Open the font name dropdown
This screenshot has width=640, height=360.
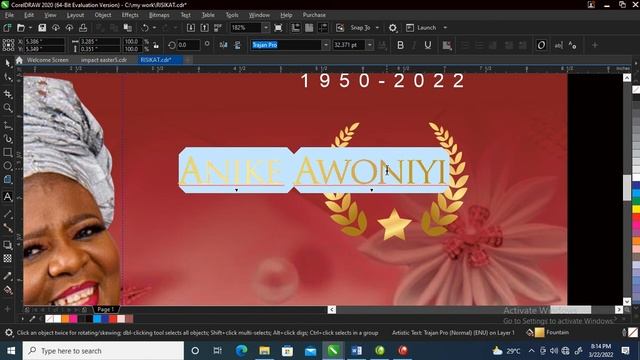pos(326,45)
